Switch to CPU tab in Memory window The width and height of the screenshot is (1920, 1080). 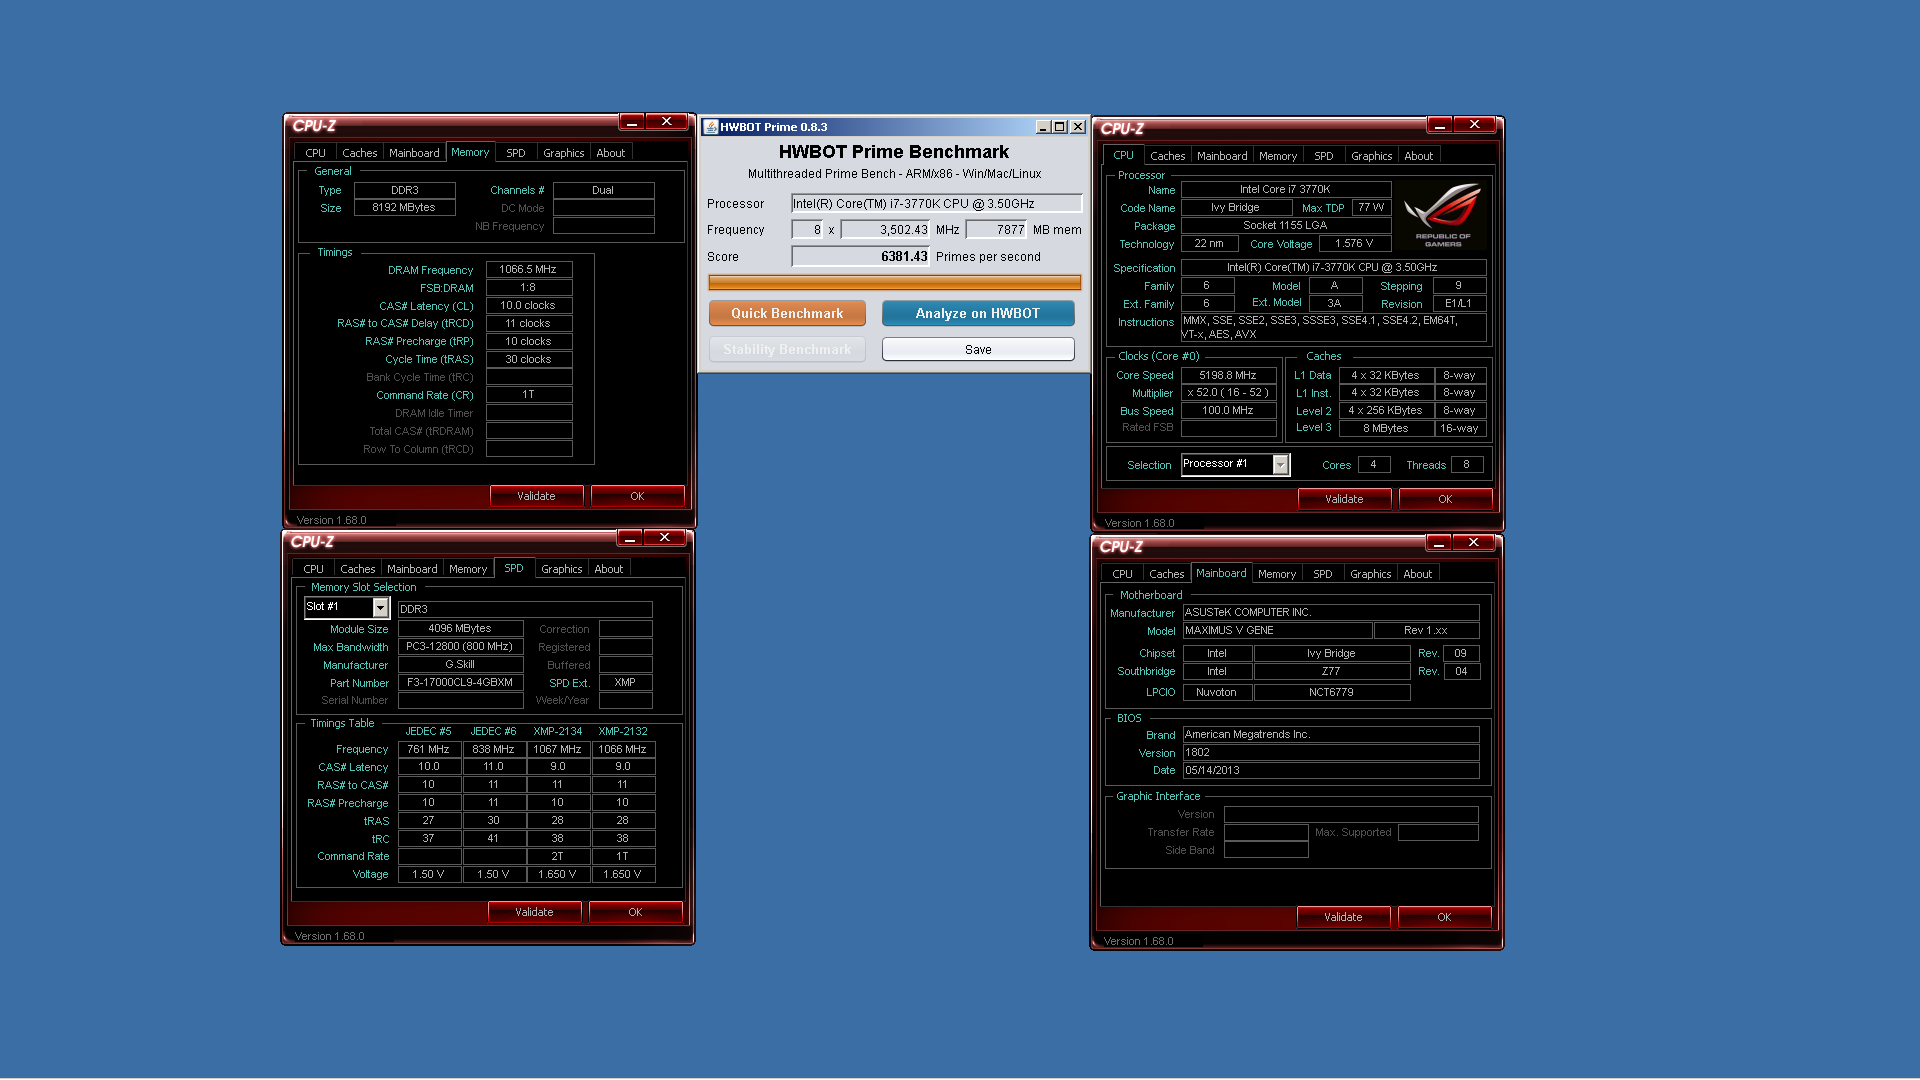point(316,153)
